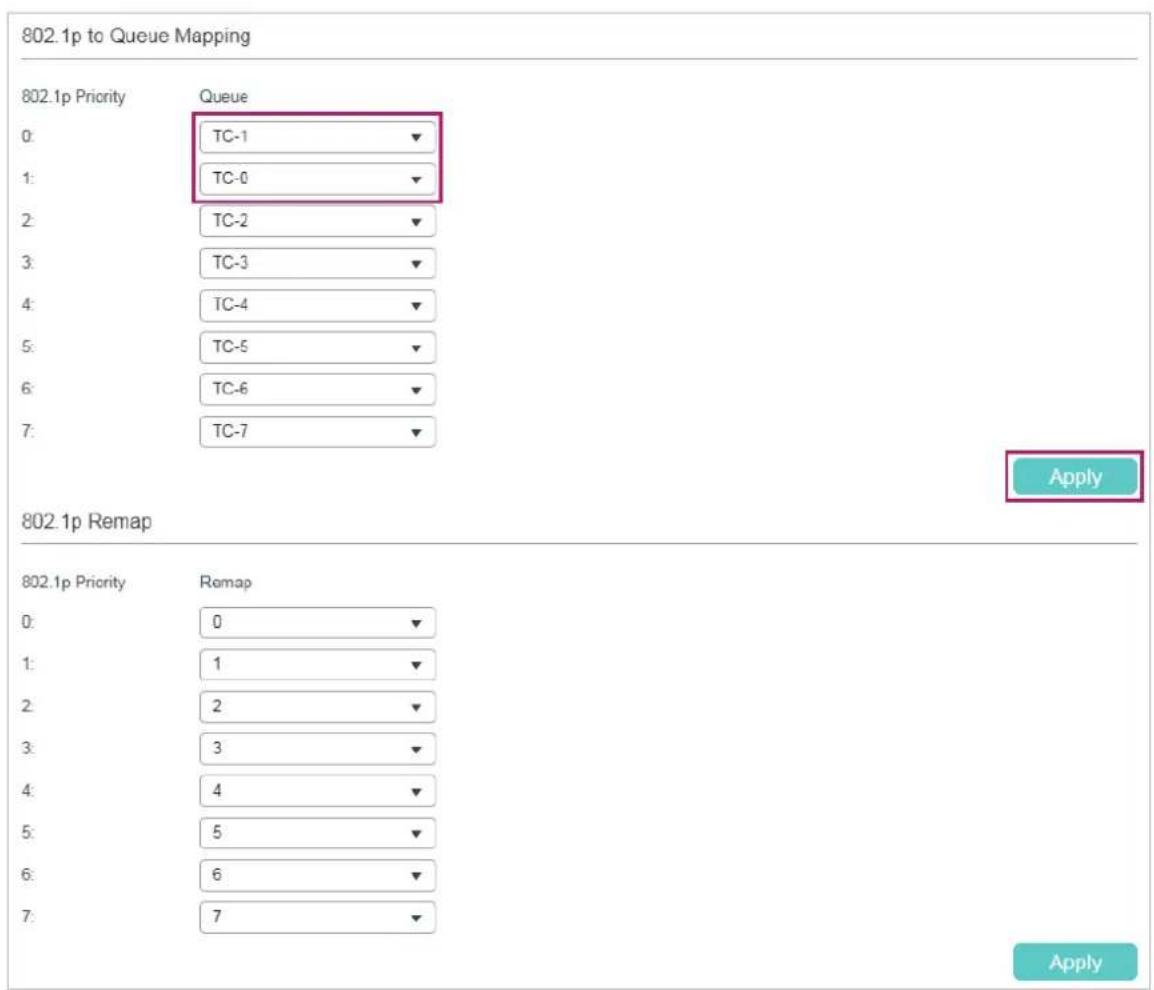The image size is (1154, 990).
Task: Open the Remap dropdown for priority 1
Action: (x=317, y=665)
